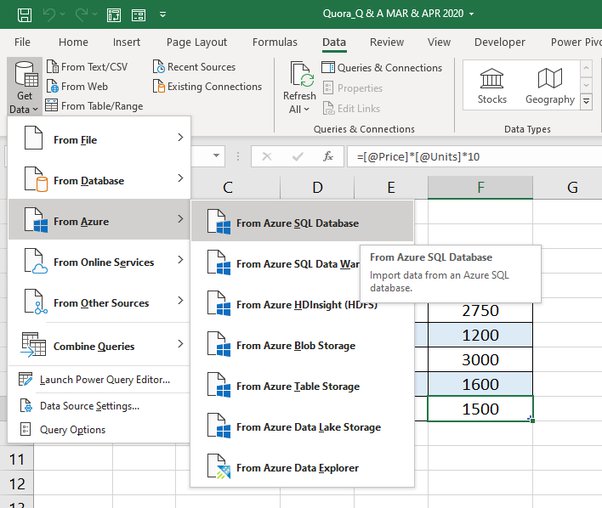Open Existing Connections

(x=207, y=86)
